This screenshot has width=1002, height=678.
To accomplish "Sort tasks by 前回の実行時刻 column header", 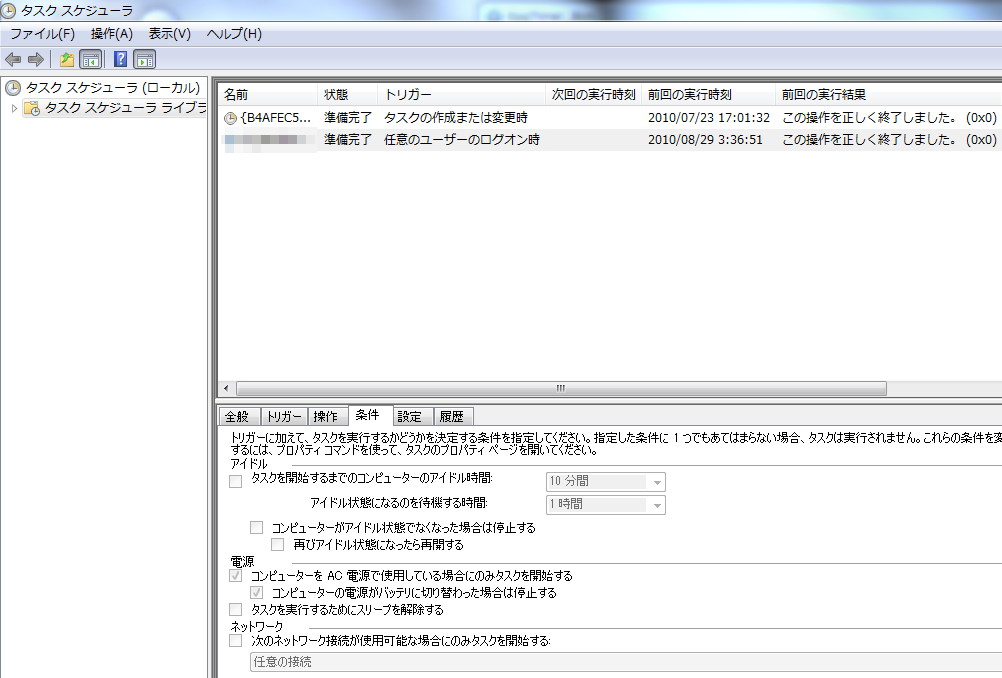I will [x=689, y=95].
